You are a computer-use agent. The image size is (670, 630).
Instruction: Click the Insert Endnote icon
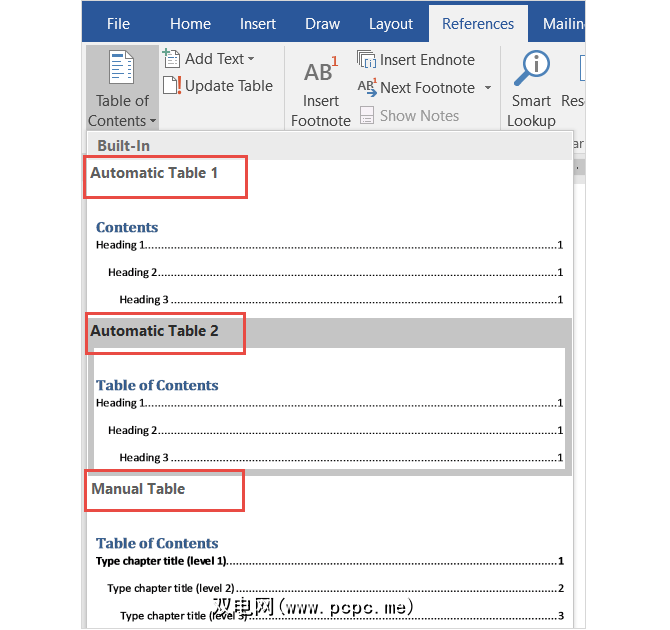click(366, 59)
